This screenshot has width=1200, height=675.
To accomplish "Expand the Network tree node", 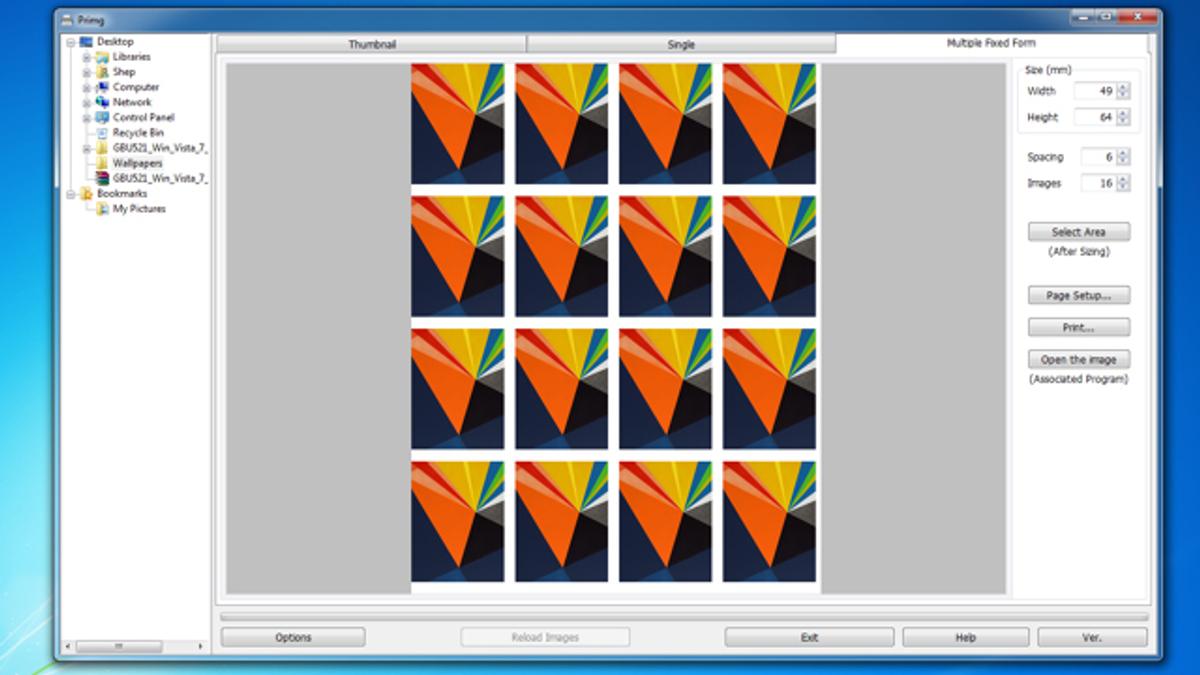I will coord(87,102).
